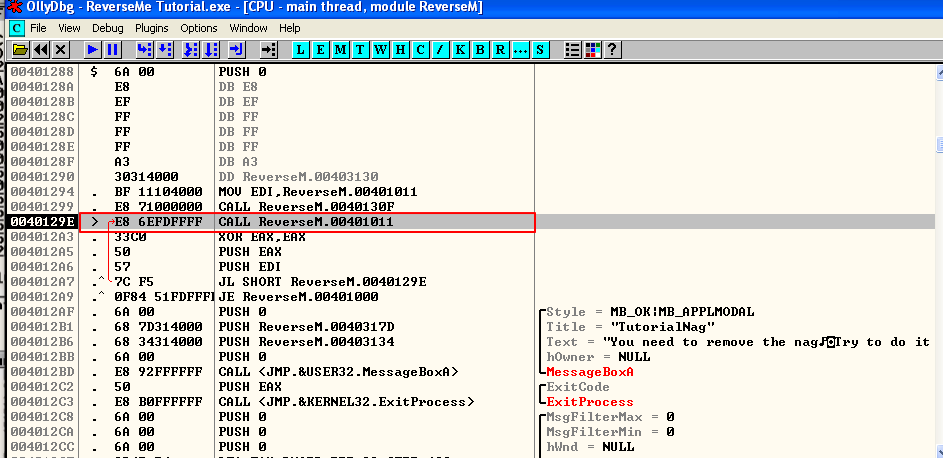Show the References window (R)
The height and width of the screenshot is (458, 943).
point(499,49)
